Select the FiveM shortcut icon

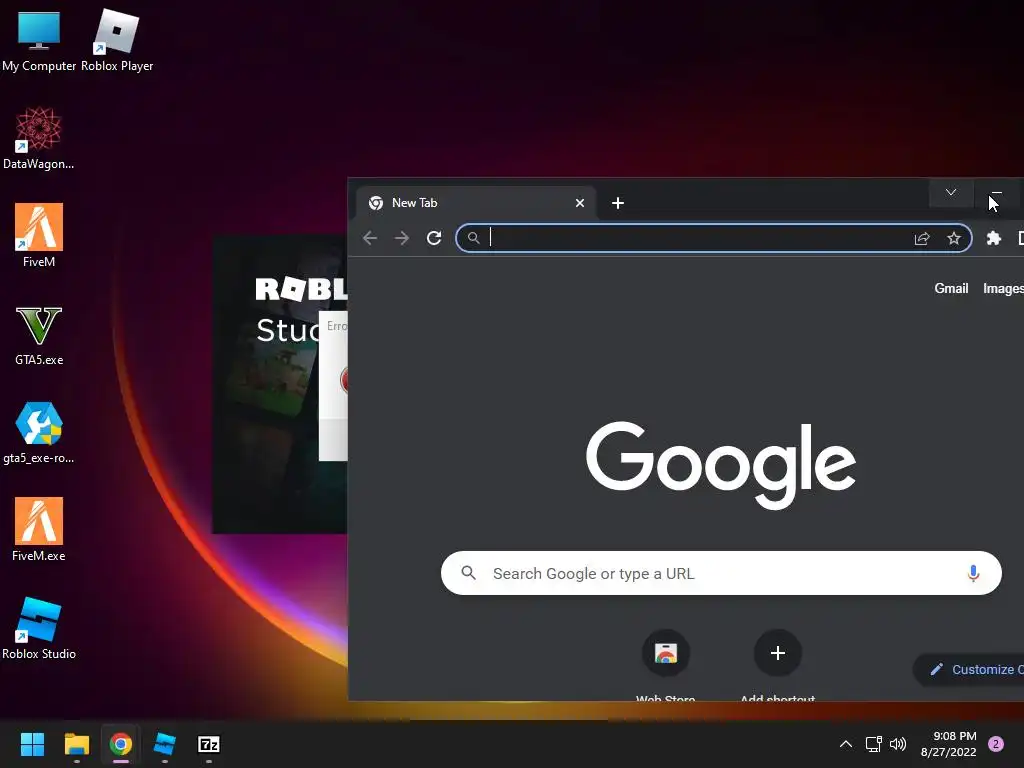pyautogui.click(x=39, y=235)
